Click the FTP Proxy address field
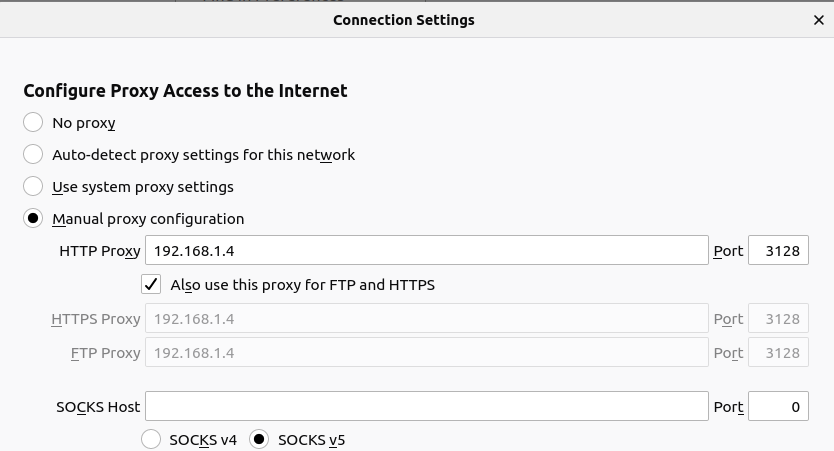 (427, 353)
